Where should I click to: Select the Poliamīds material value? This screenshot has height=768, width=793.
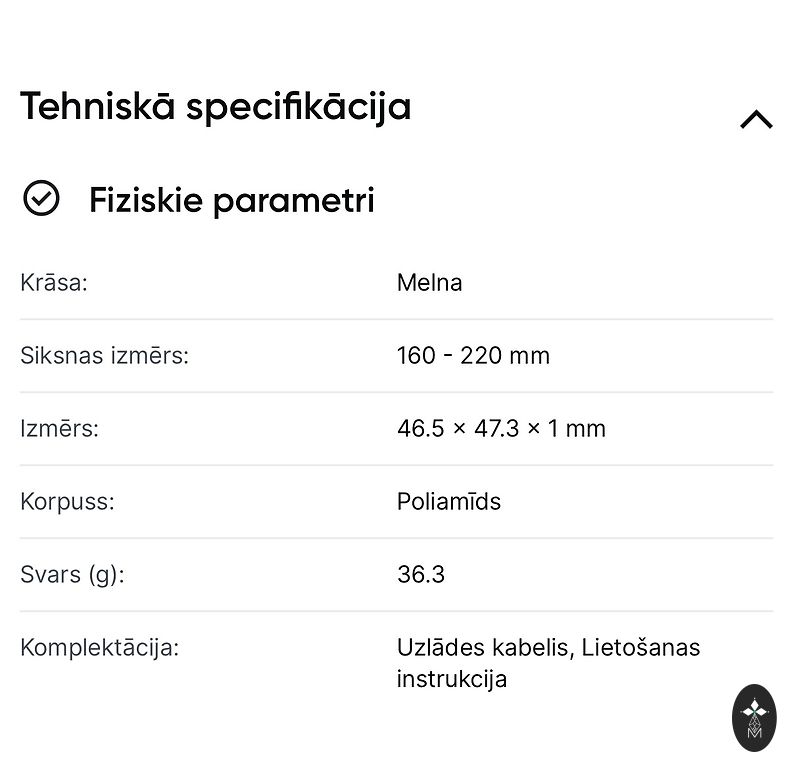click(448, 501)
